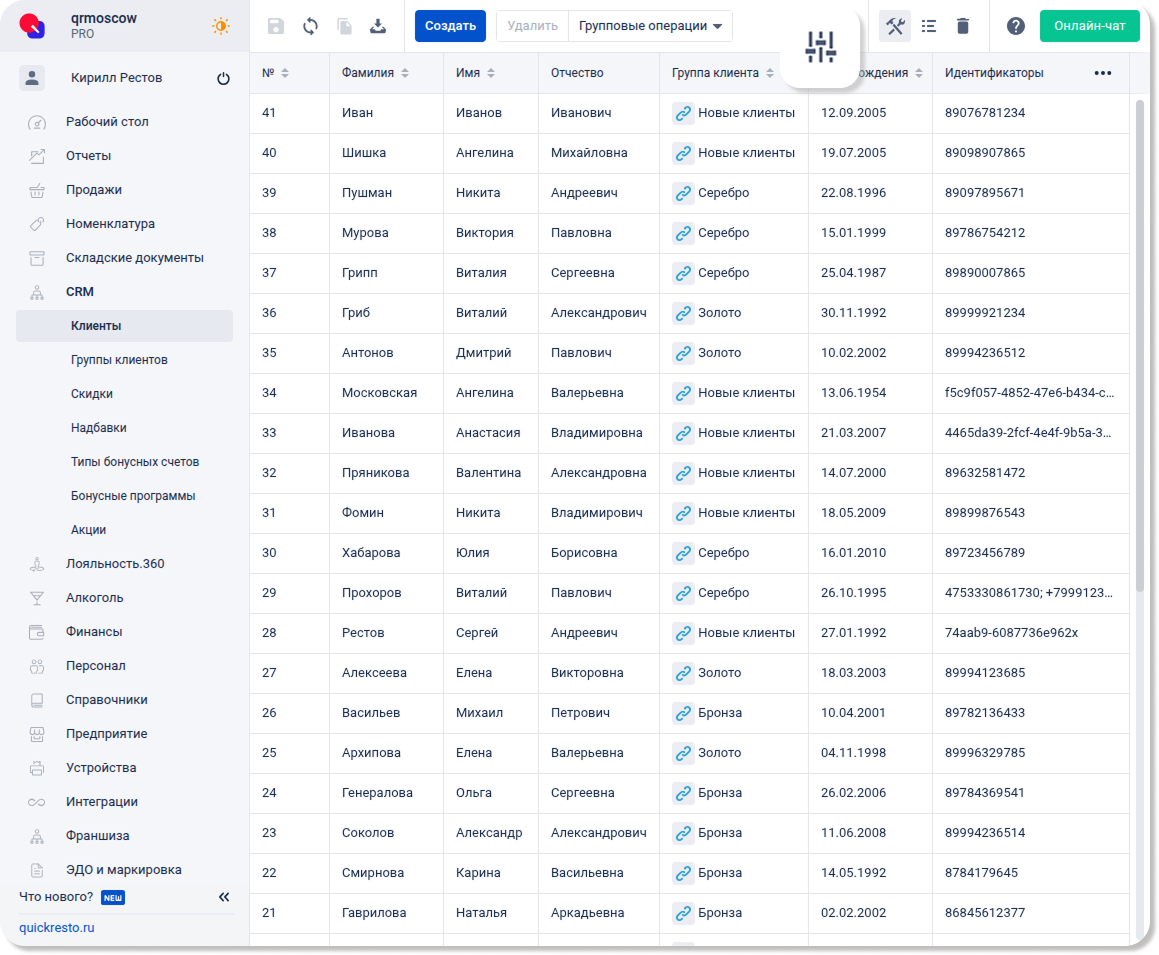The height and width of the screenshot is (955, 1159).
Task: Open link icon for client Пушман group
Action: click(x=683, y=193)
